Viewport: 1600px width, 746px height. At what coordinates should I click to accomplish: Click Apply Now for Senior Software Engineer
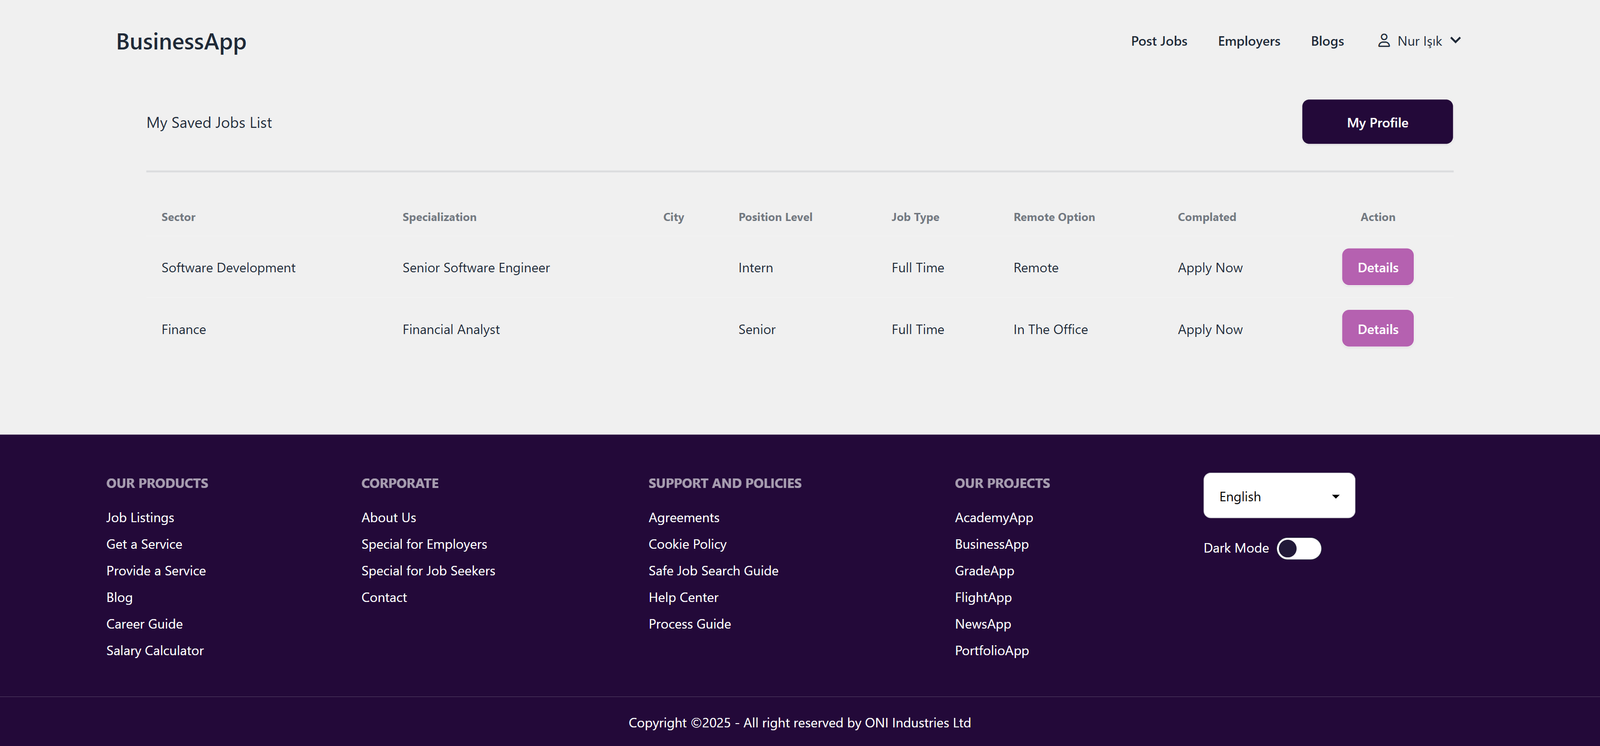(1209, 268)
